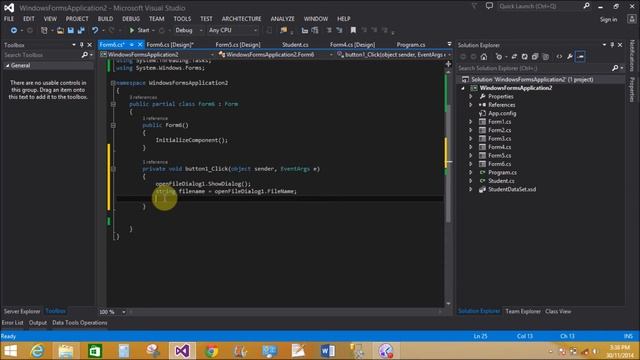Click the Home icon in Solution Explorer

(x=484, y=57)
